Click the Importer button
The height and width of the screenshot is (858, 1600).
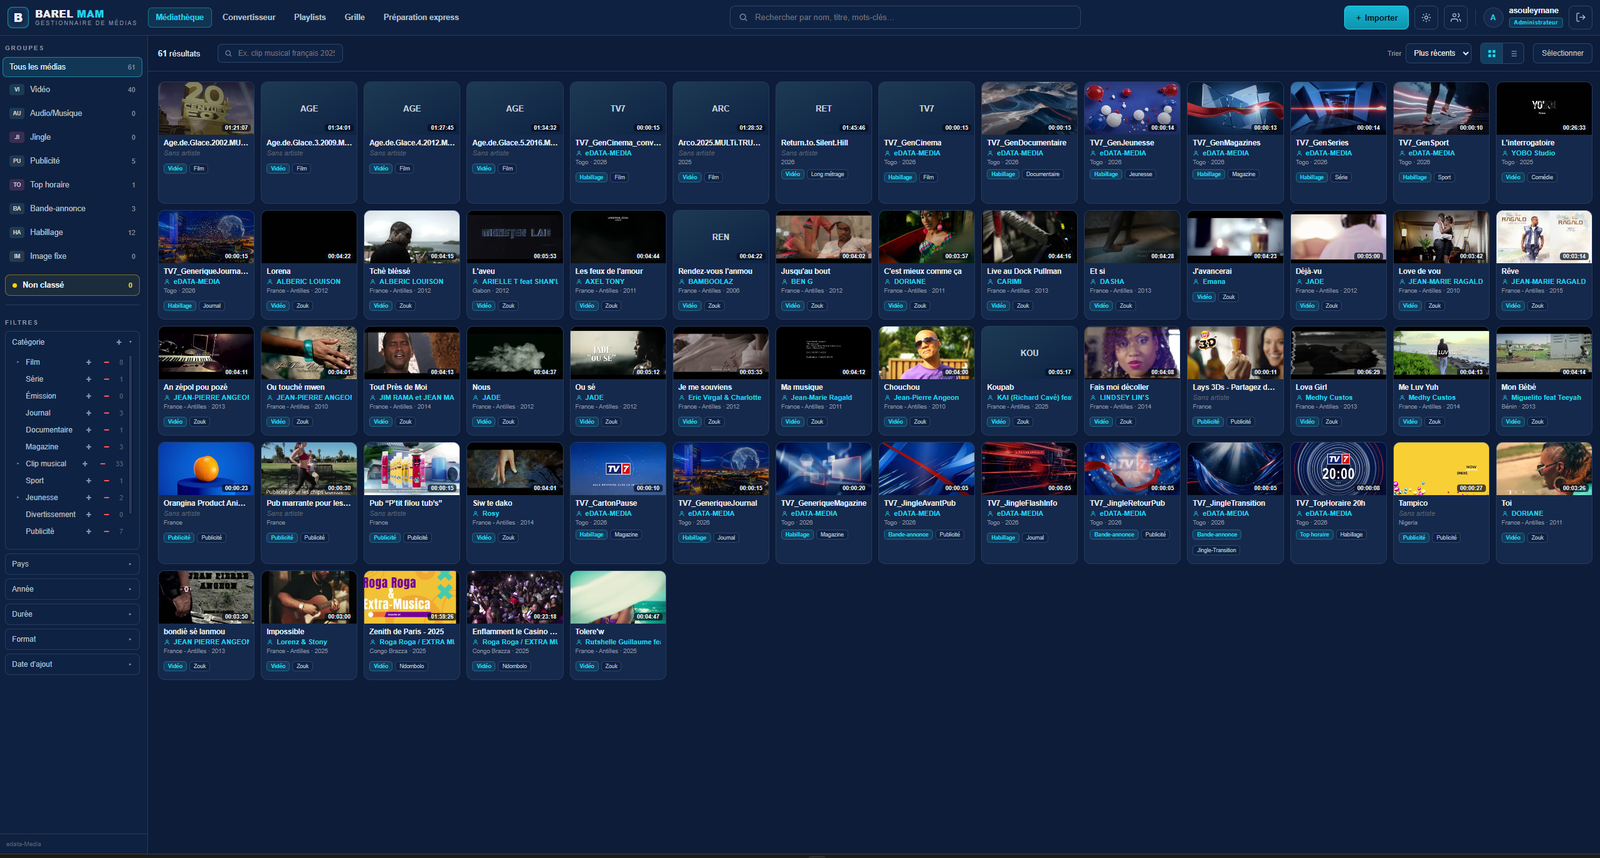(1376, 17)
